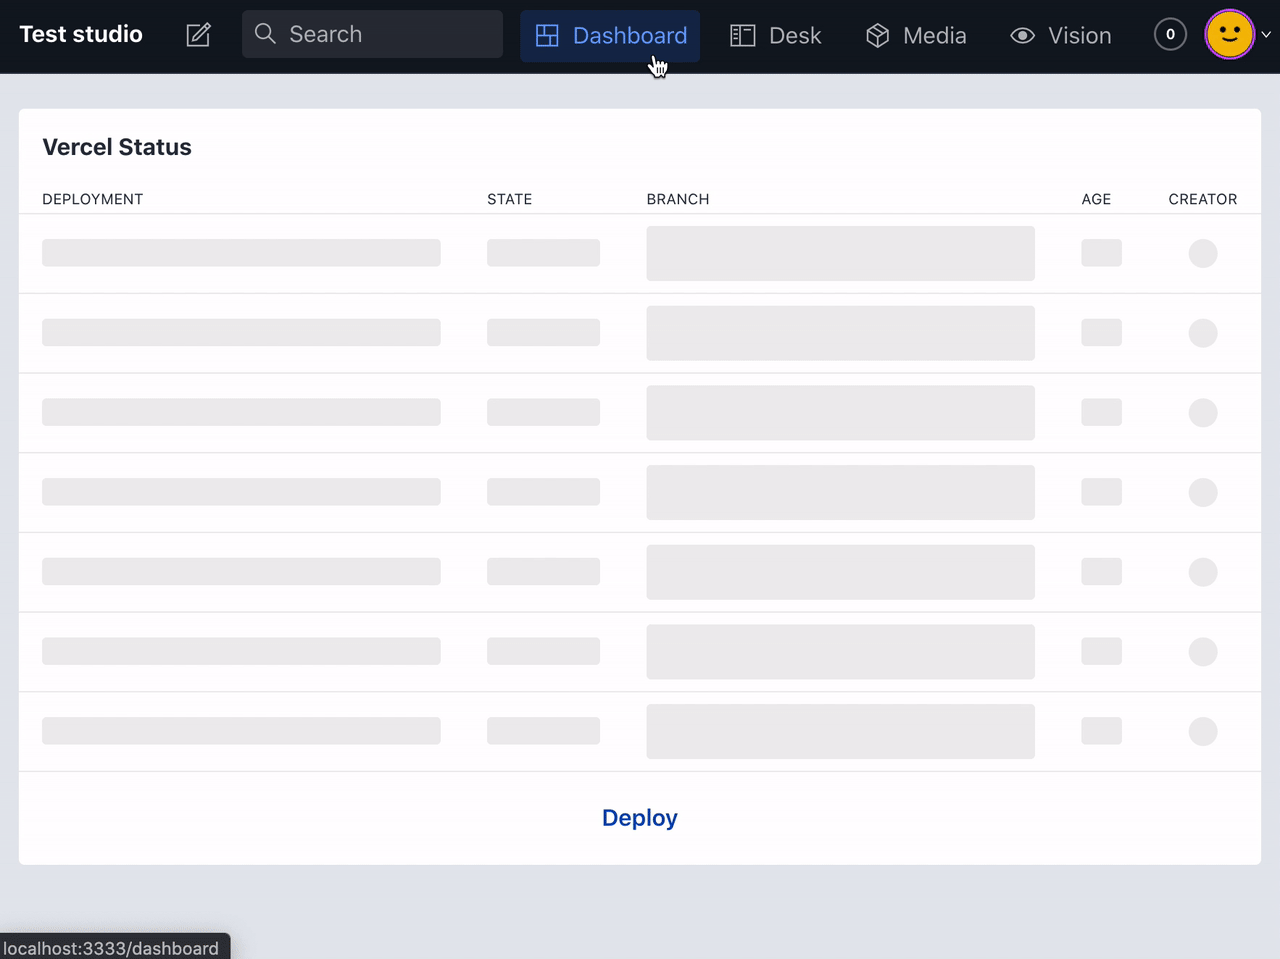Click inside the Search field

coord(372,33)
